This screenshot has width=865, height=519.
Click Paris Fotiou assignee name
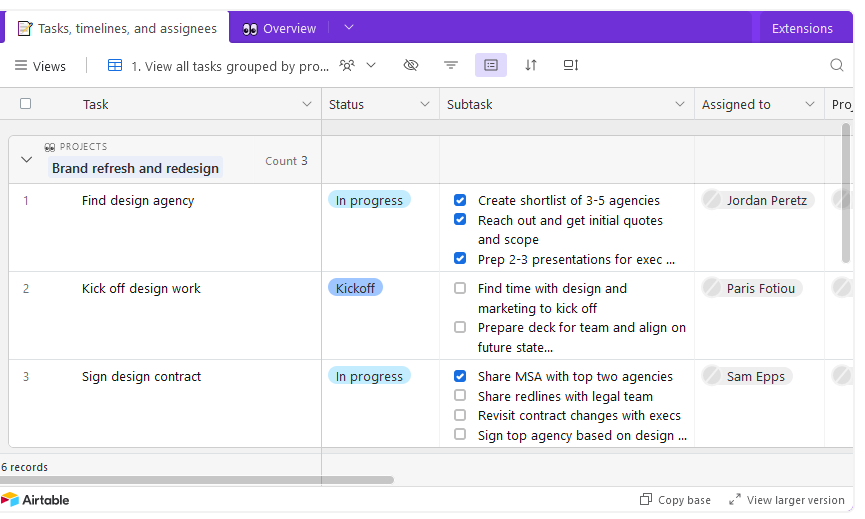tap(760, 288)
